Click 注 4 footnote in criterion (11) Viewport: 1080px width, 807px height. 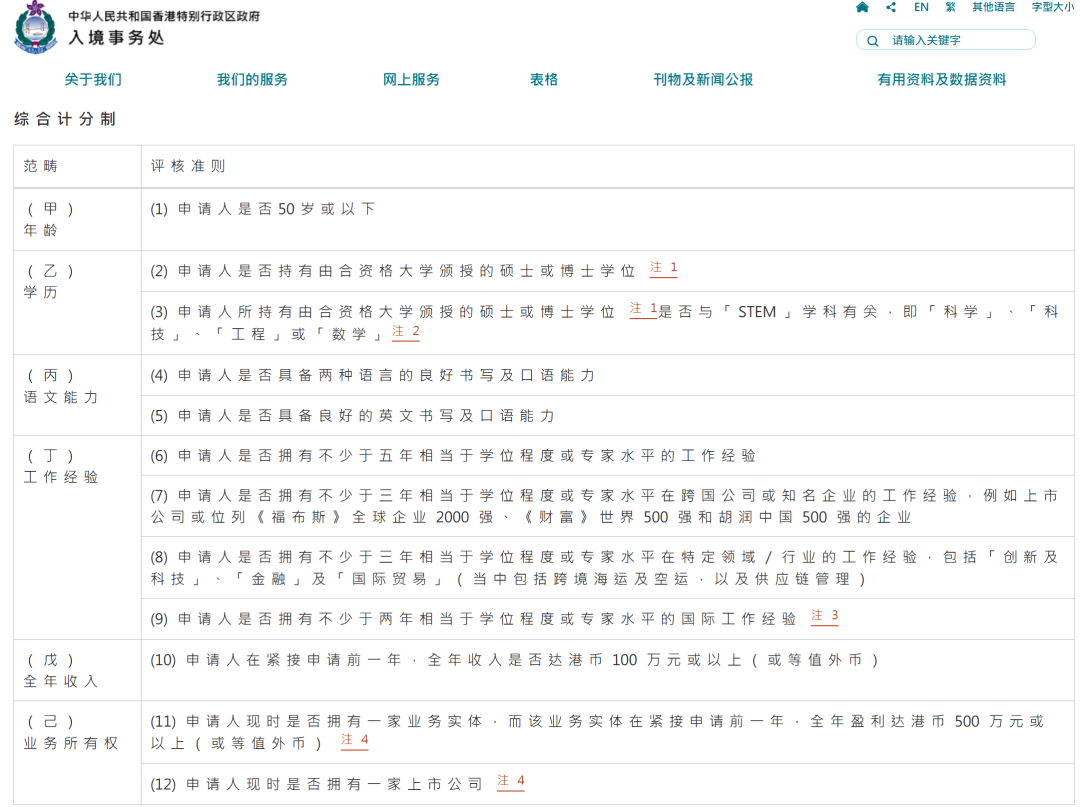(x=354, y=741)
